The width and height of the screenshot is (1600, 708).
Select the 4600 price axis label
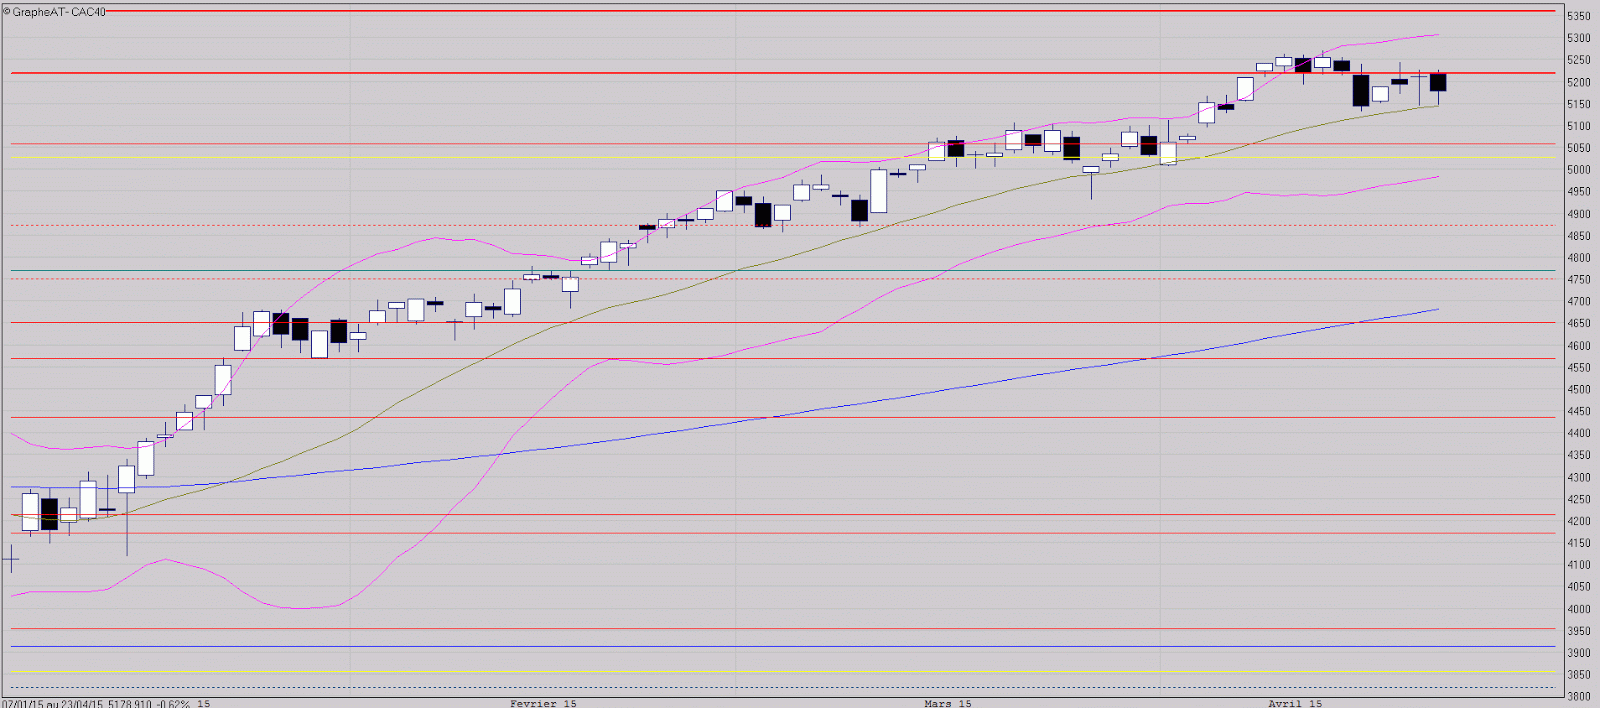[x=1579, y=346]
